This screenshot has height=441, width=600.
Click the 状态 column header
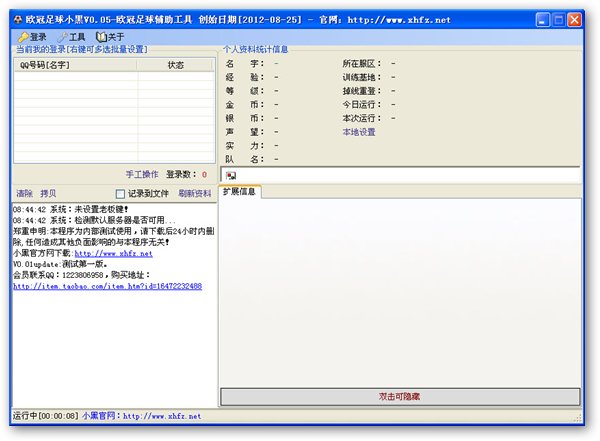175,65
